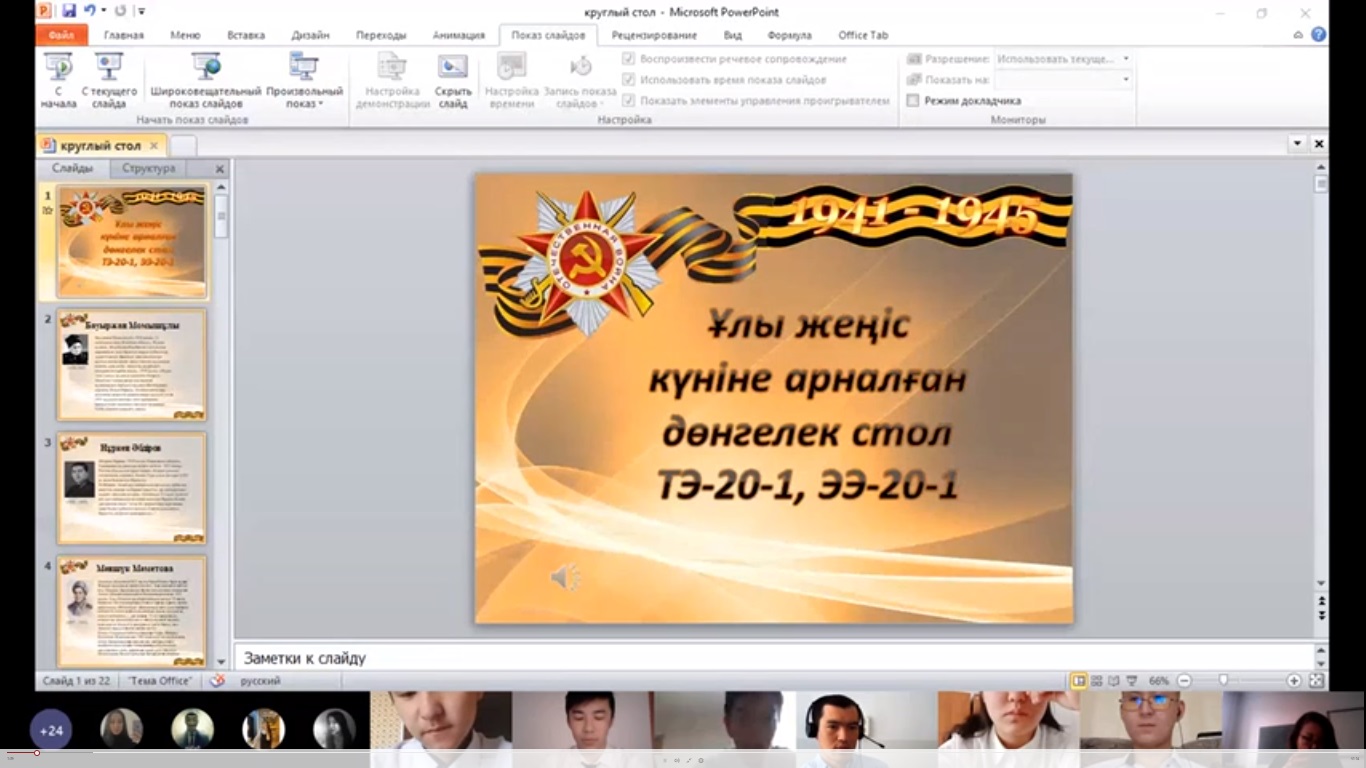Screen dimensions: 1366x768
Task: Click the Repeat icon in quick access toolbar
Action: [121, 11]
